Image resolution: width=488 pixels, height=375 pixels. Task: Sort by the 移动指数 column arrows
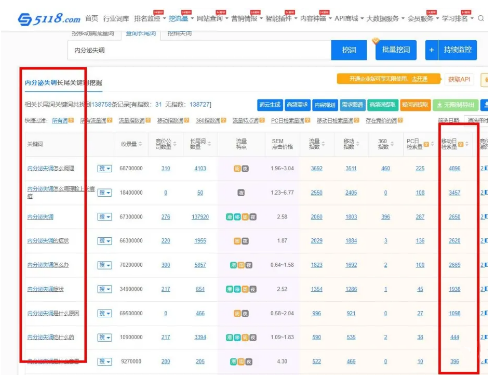(357, 144)
